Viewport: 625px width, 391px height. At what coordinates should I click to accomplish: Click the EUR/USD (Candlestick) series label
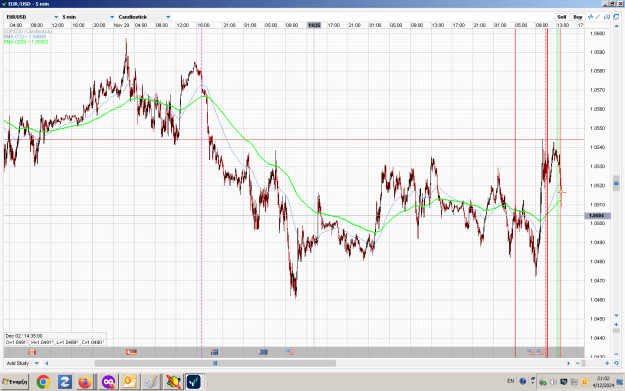click(x=28, y=31)
